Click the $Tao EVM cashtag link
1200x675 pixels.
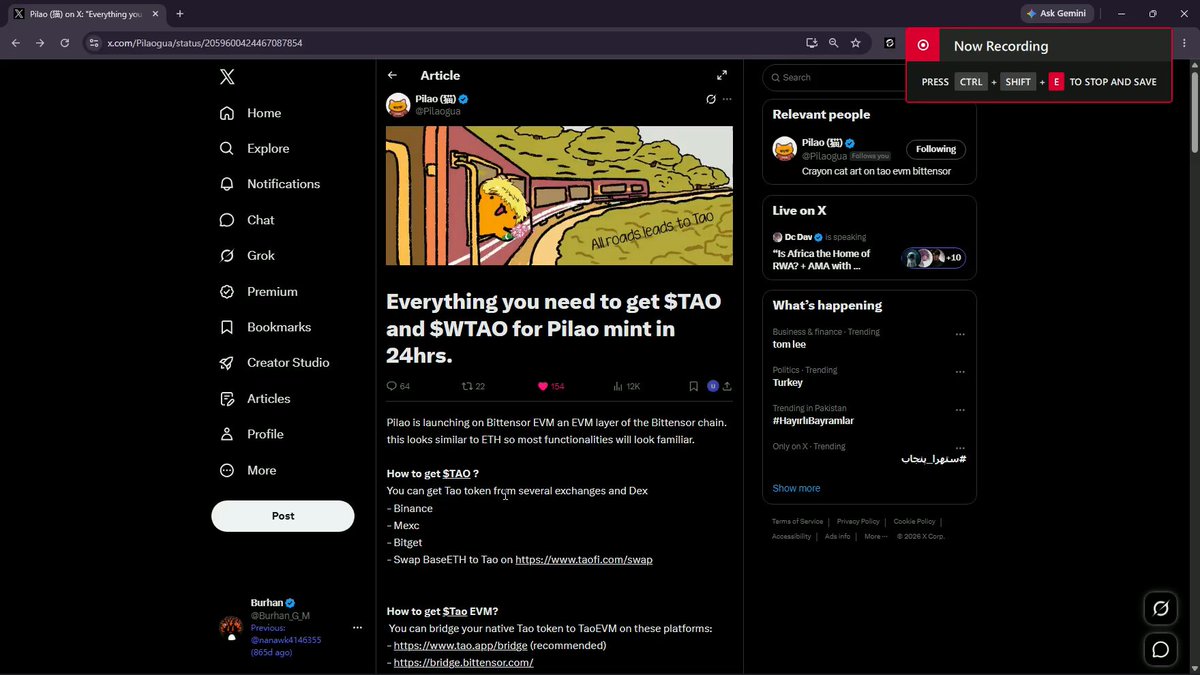click(455, 611)
